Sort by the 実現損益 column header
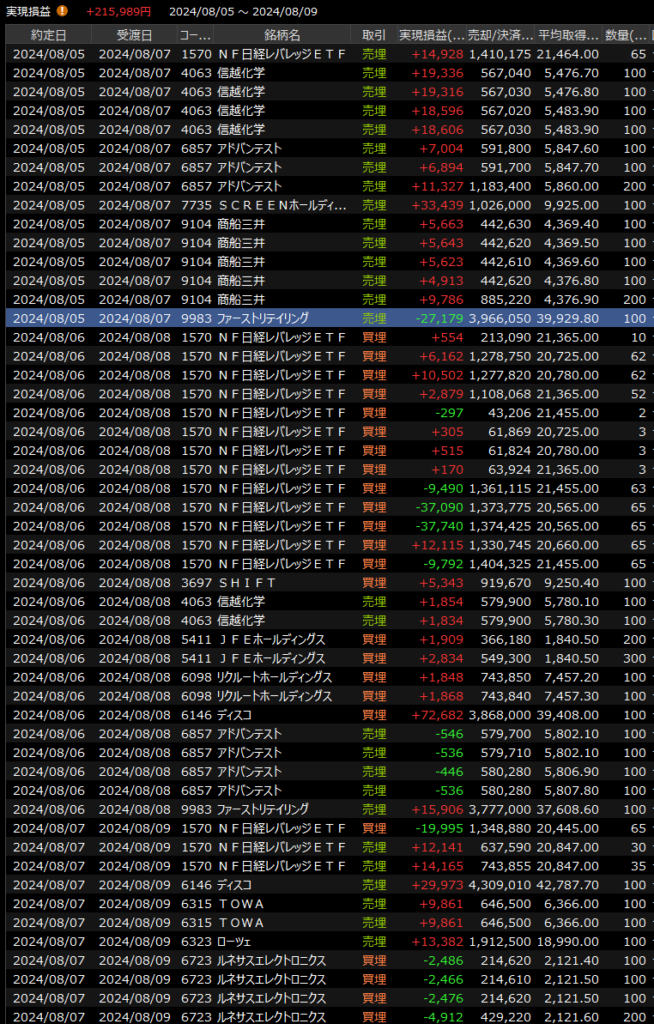 431,35
